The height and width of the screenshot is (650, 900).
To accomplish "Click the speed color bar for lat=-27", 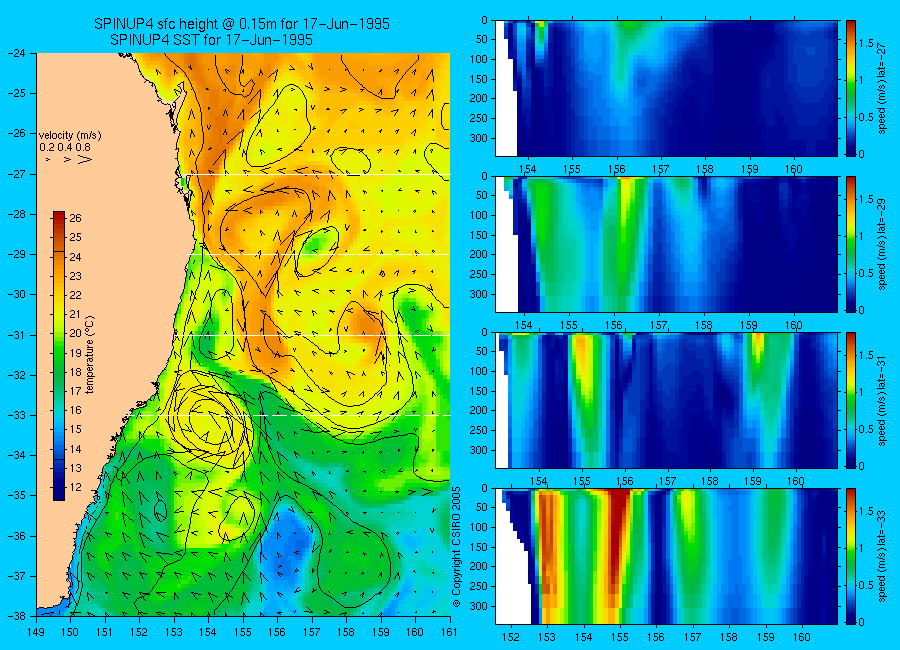I will click(x=851, y=88).
